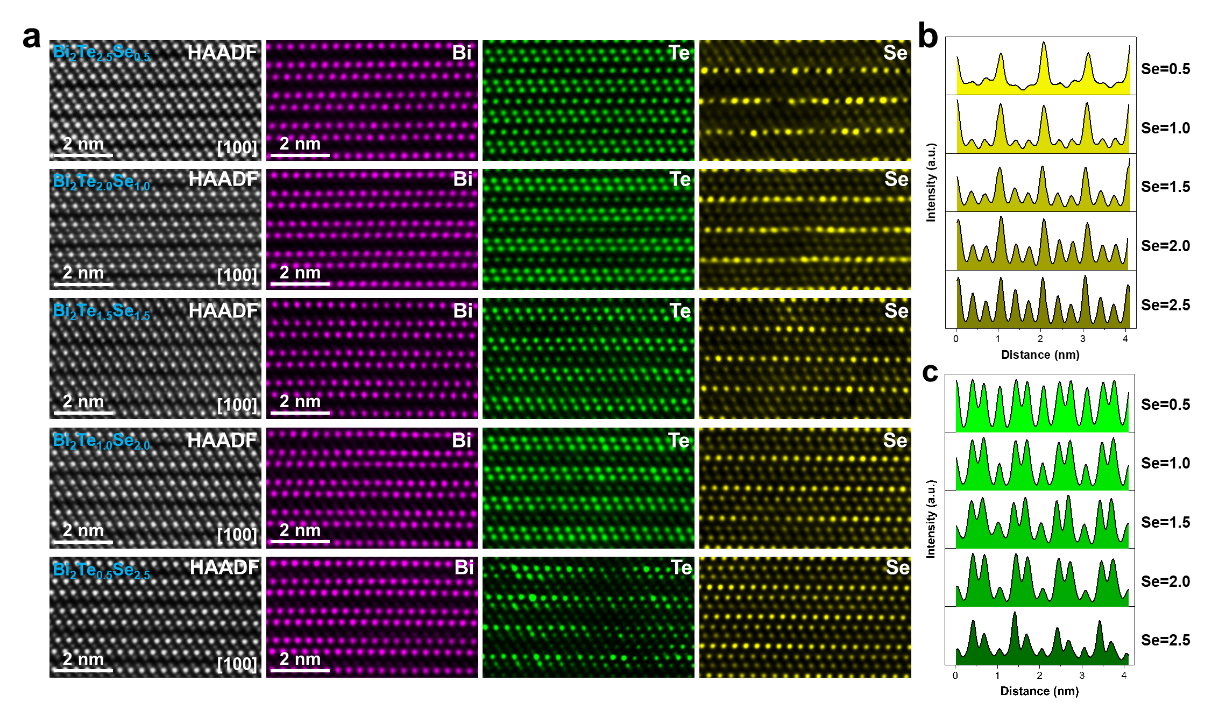The height and width of the screenshot is (703, 1212).
Task: Select the bottom-row Se elemental map
Action: click(805, 616)
